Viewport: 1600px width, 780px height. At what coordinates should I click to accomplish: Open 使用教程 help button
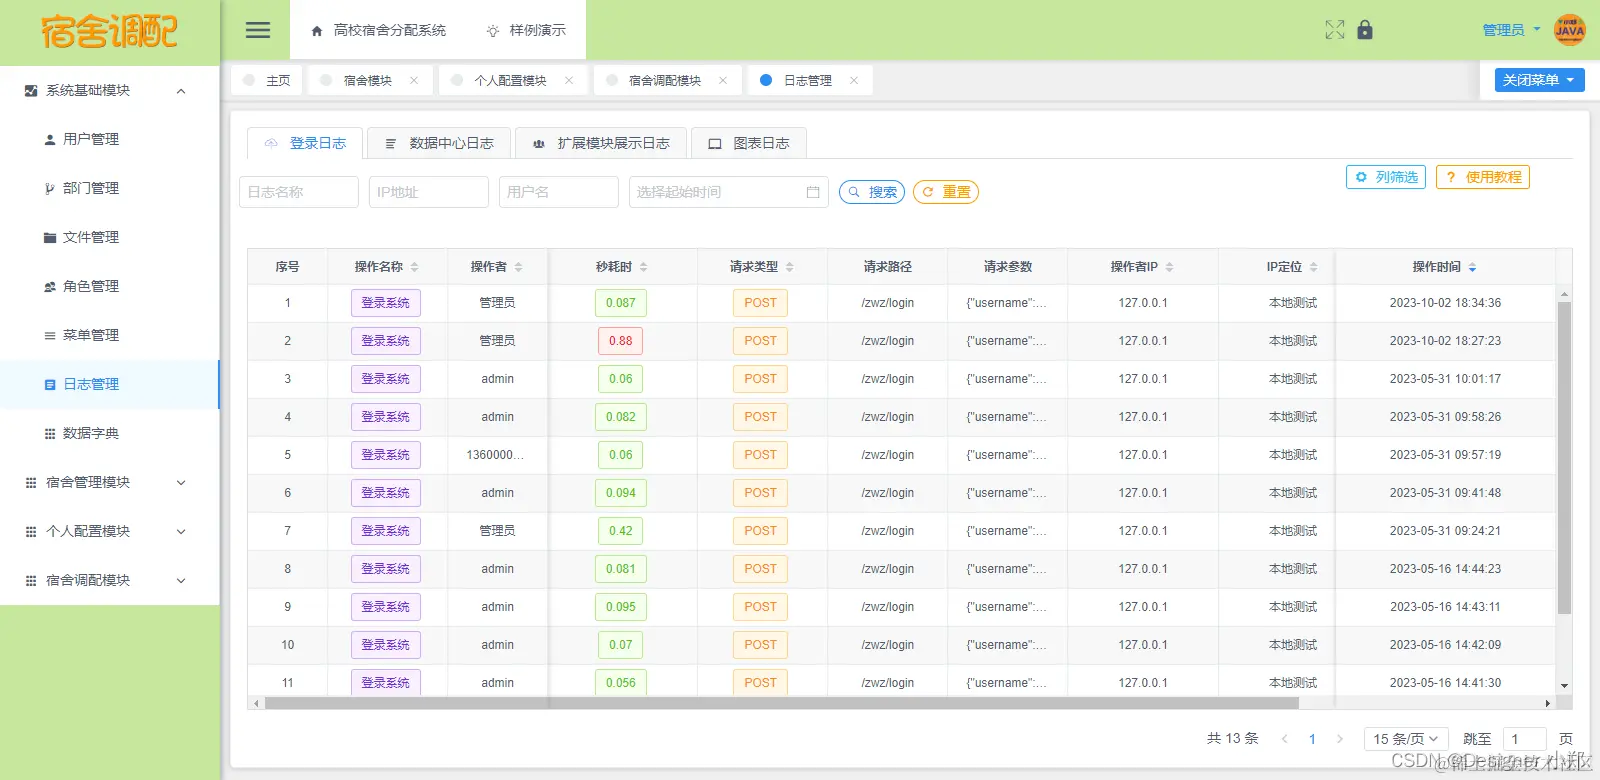1483,177
